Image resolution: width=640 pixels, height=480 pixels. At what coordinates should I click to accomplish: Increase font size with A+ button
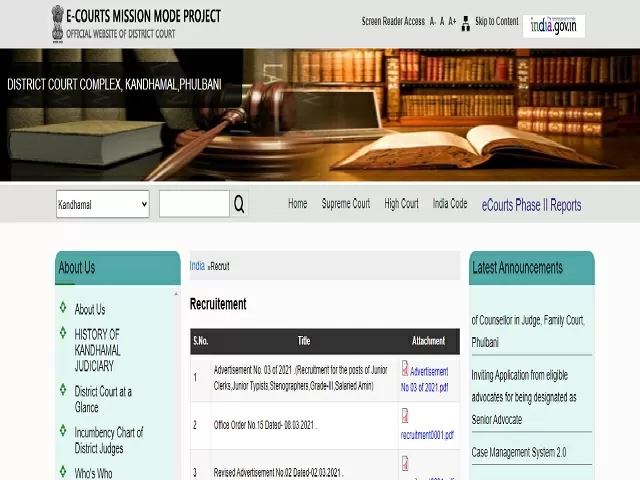pyautogui.click(x=452, y=21)
